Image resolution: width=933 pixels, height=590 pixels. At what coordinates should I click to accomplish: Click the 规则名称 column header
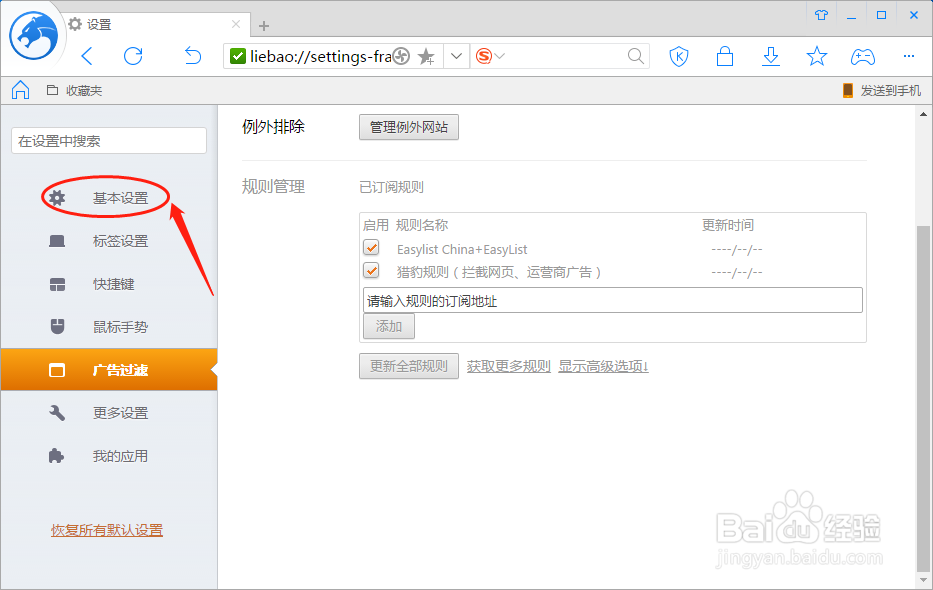(422, 225)
